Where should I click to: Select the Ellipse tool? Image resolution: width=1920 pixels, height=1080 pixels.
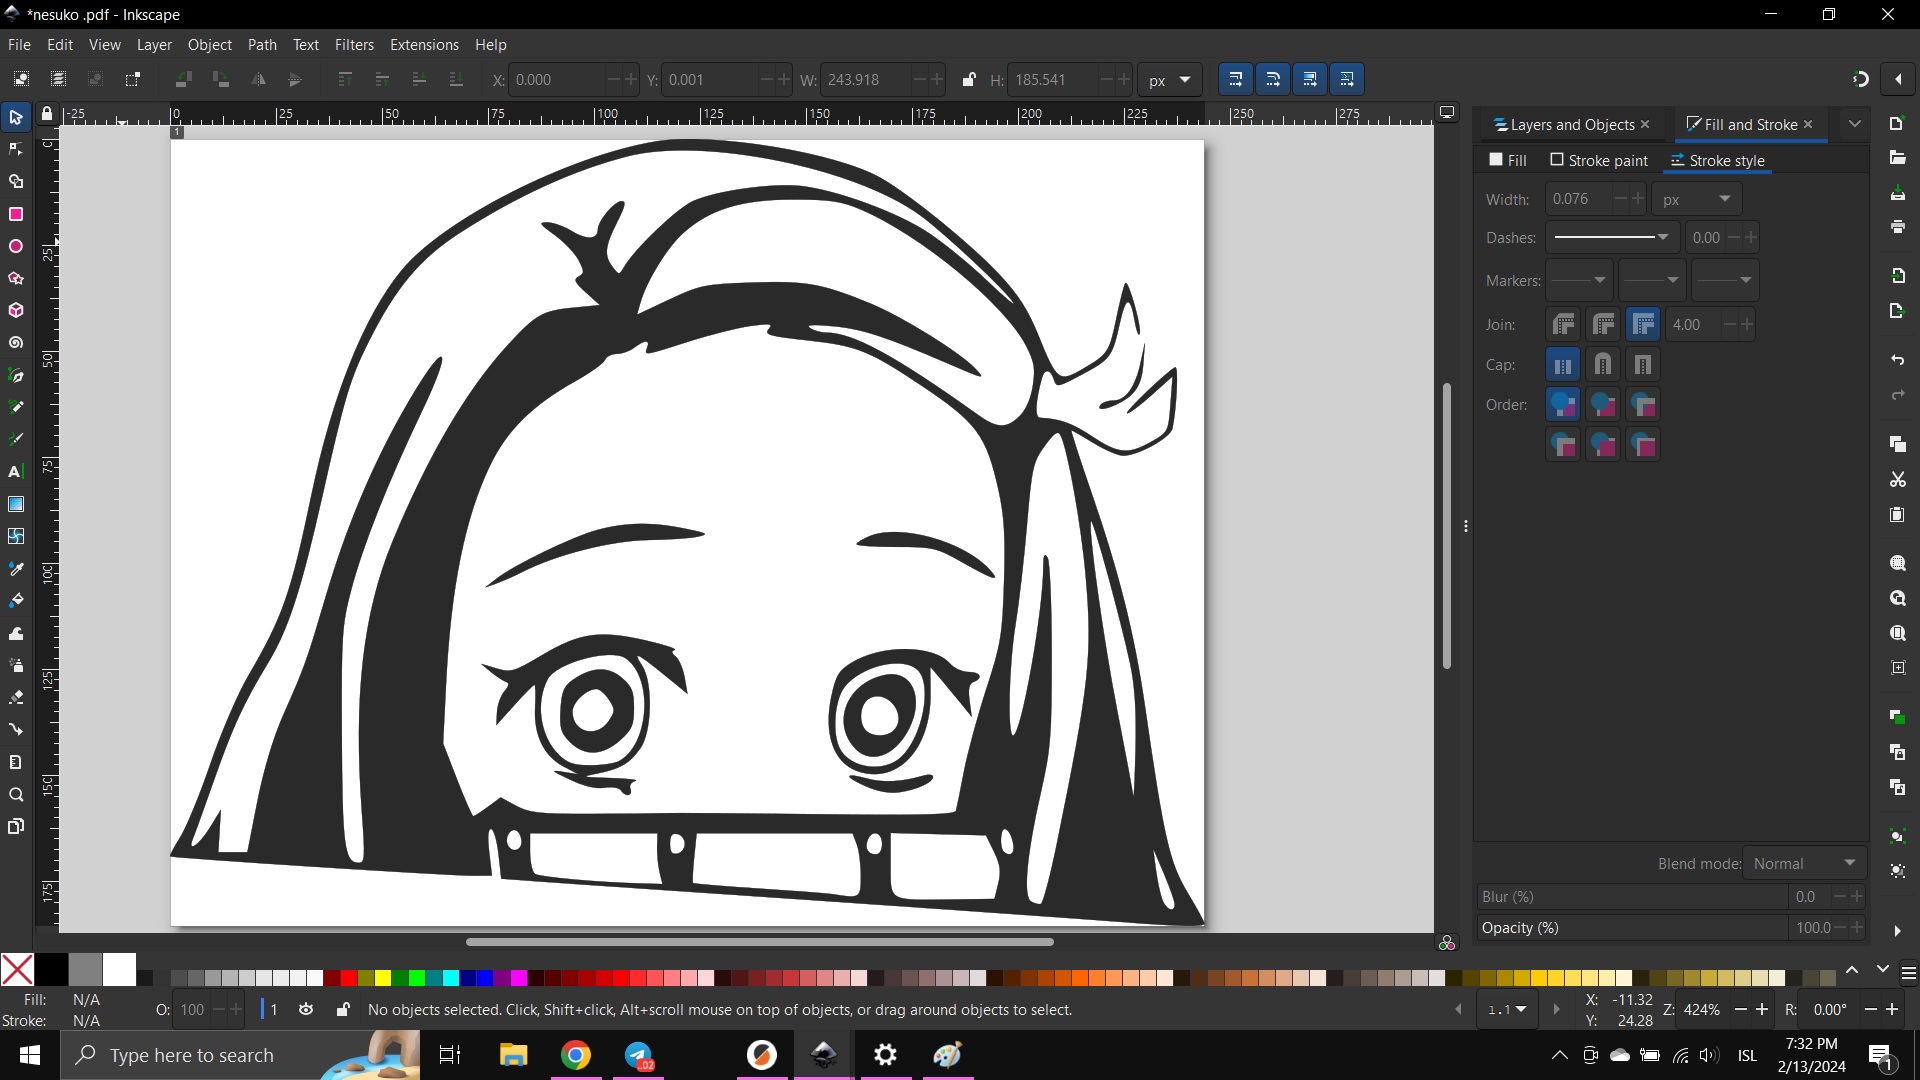[x=16, y=246]
